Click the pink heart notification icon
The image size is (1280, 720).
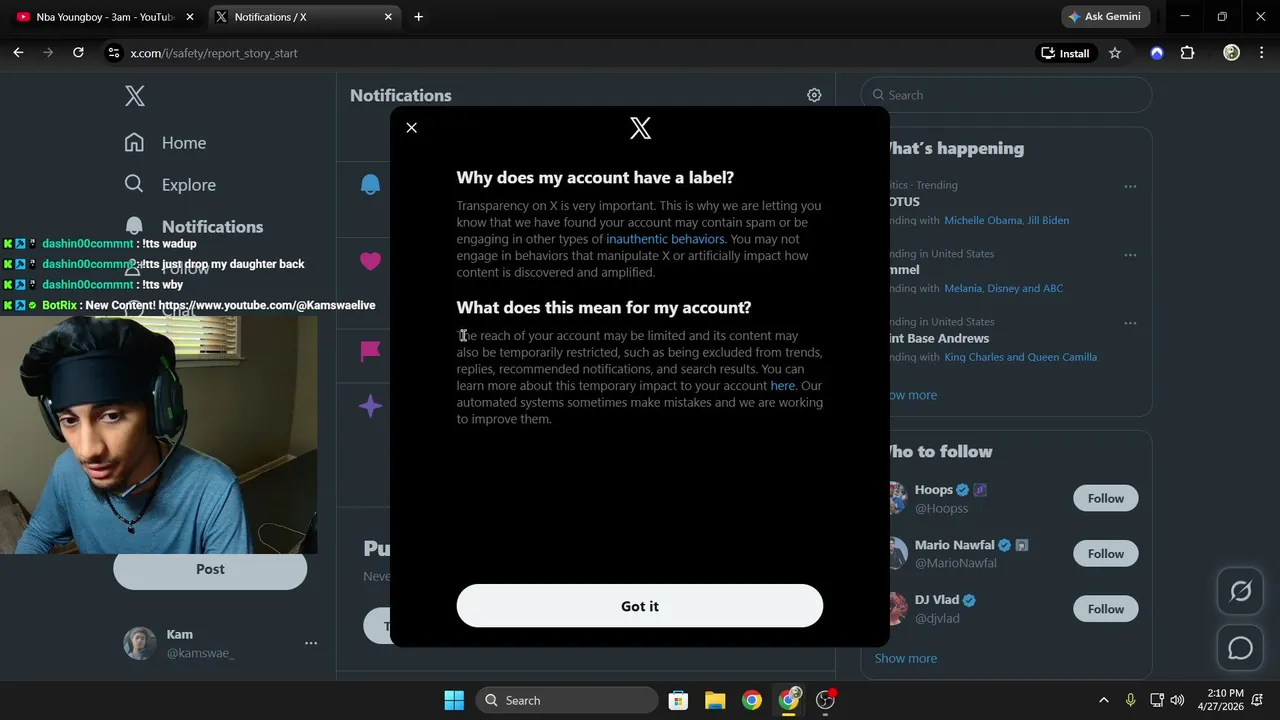[370, 262]
